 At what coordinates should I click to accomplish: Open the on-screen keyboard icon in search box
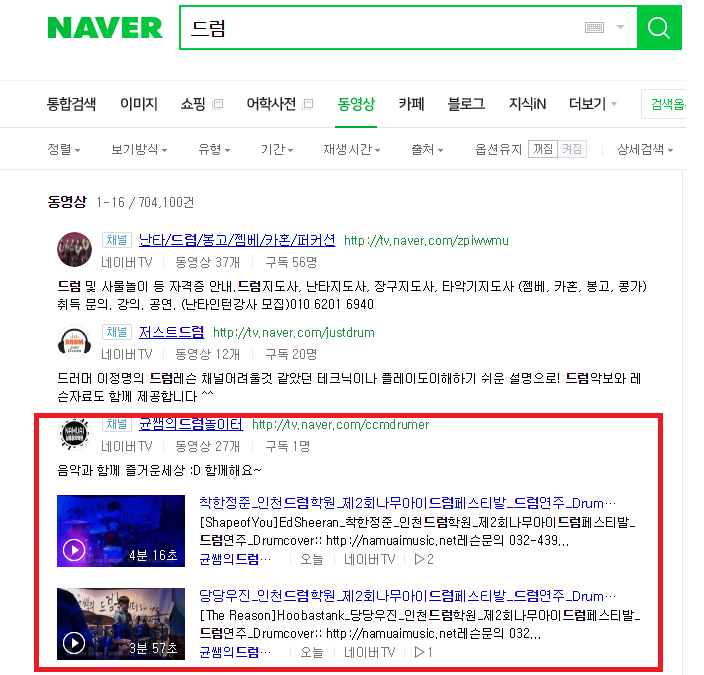(x=594, y=27)
